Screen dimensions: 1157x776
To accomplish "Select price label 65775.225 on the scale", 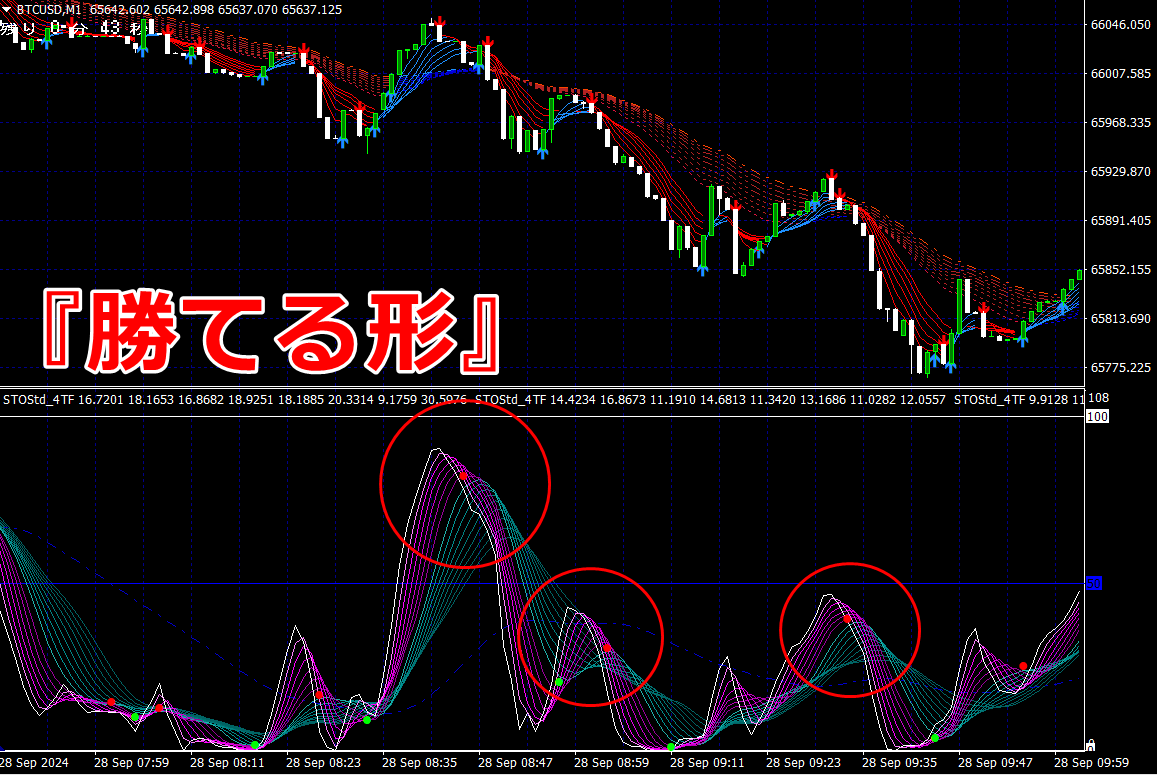I will click(1120, 367).
